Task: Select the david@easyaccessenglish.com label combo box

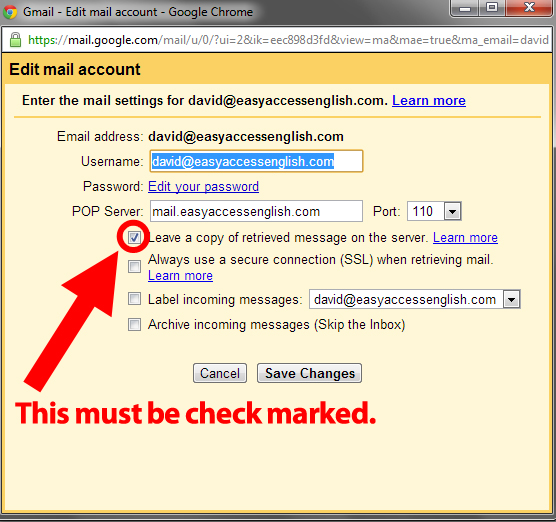Action: pos(415,300)
